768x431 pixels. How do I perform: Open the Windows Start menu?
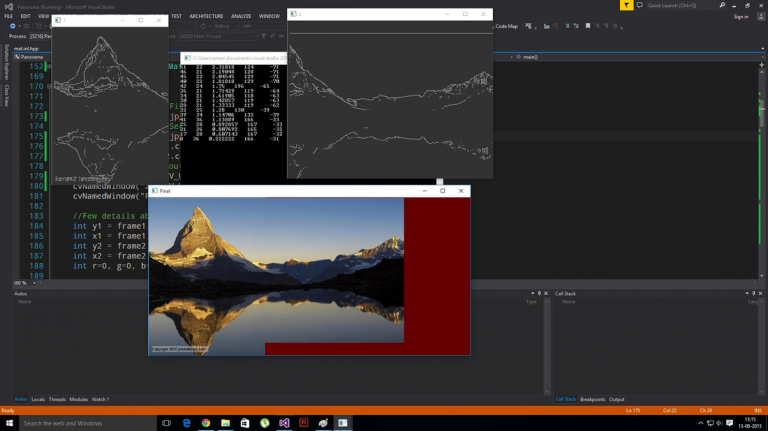(x=9, y=423)
